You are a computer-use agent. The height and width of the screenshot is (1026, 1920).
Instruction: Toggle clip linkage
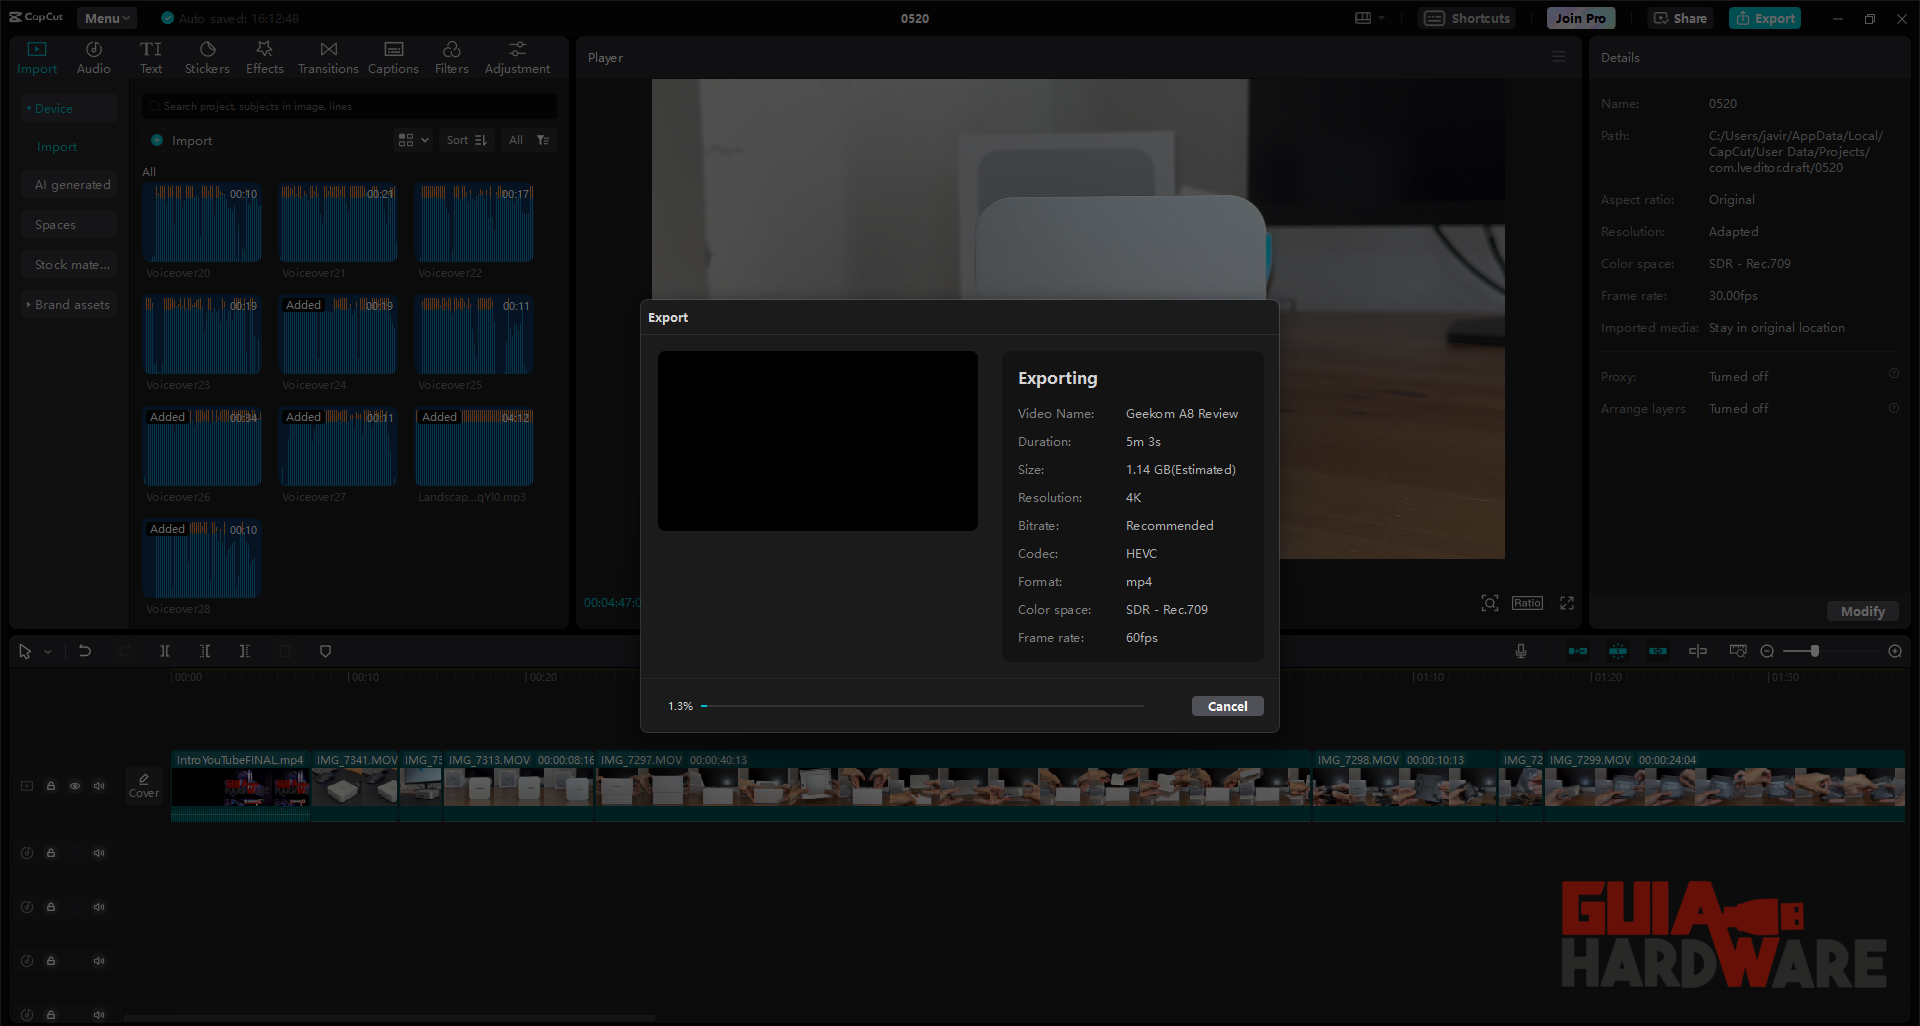1657,651
